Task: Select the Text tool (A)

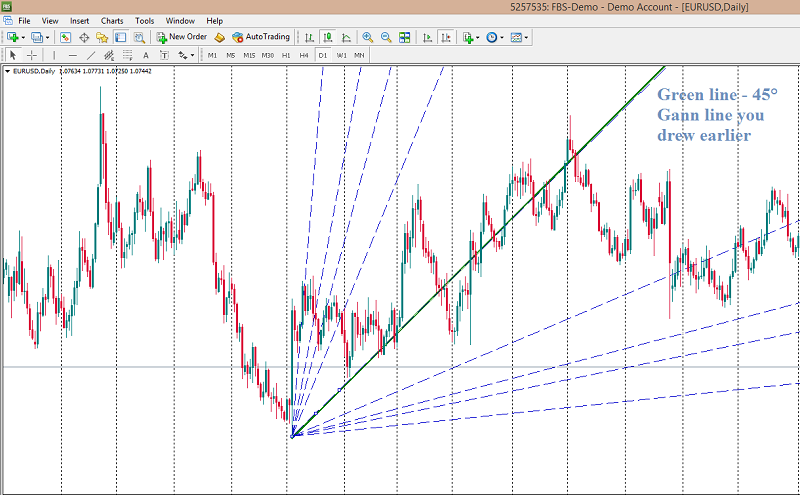Action: point(146,55)
